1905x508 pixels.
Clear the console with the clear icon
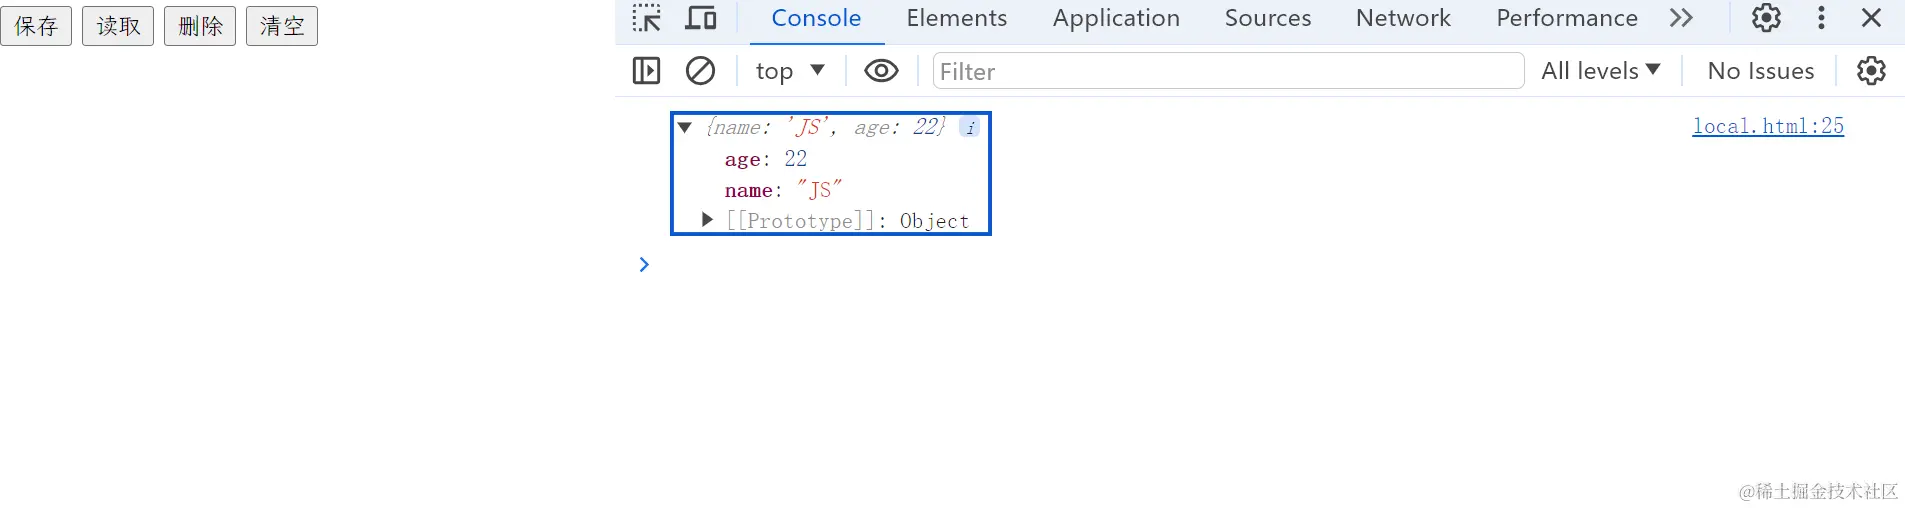point(700,71)
